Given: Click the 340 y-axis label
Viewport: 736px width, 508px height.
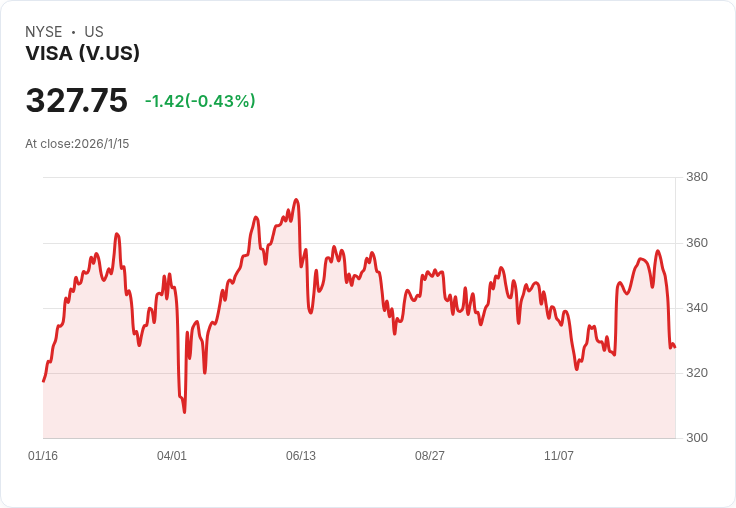Looking at the screenshot, I should click(696, 308).
